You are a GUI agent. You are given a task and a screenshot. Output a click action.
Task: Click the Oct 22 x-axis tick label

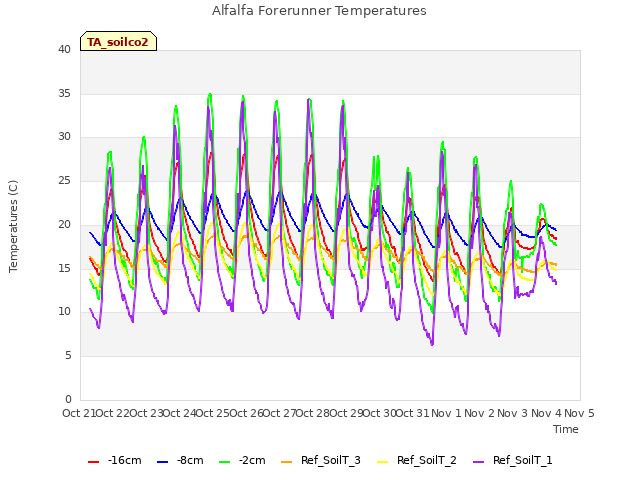tap(112, 413)
